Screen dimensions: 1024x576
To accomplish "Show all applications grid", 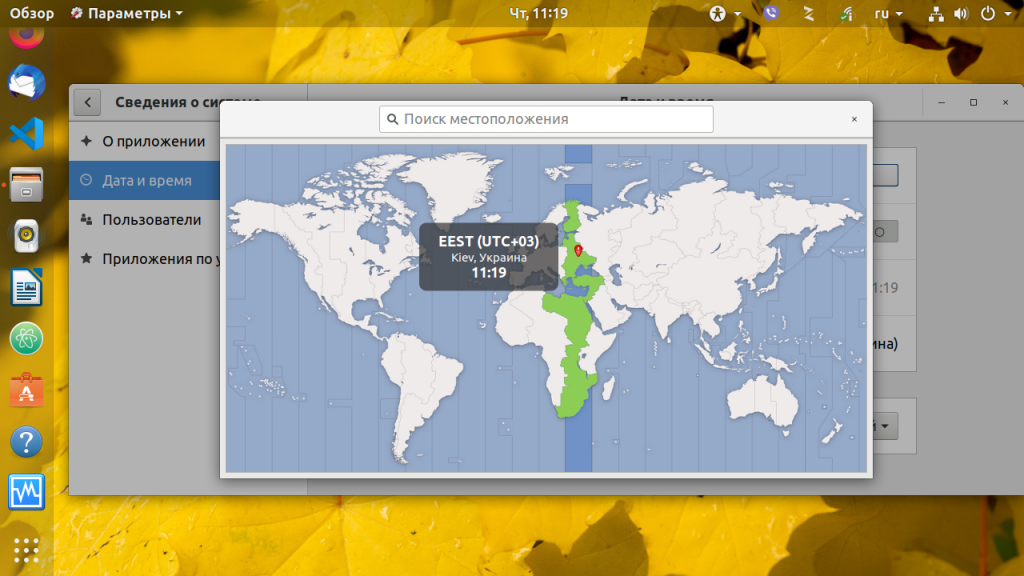I will point(26,549).
